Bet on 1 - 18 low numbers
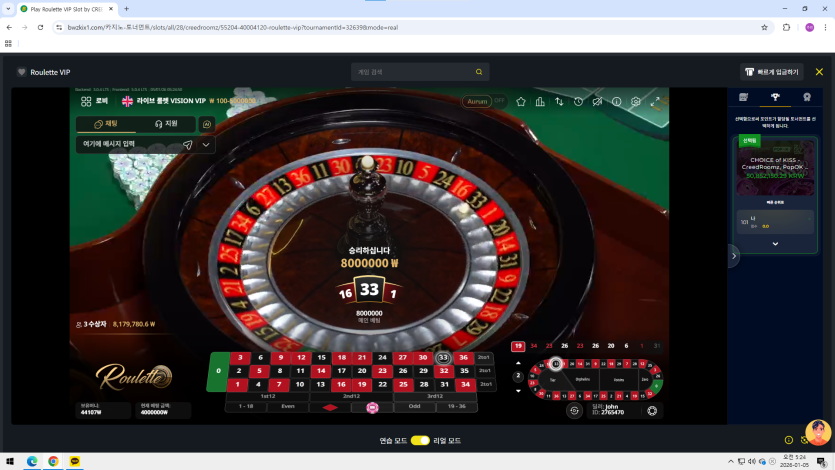 [246, 407]
